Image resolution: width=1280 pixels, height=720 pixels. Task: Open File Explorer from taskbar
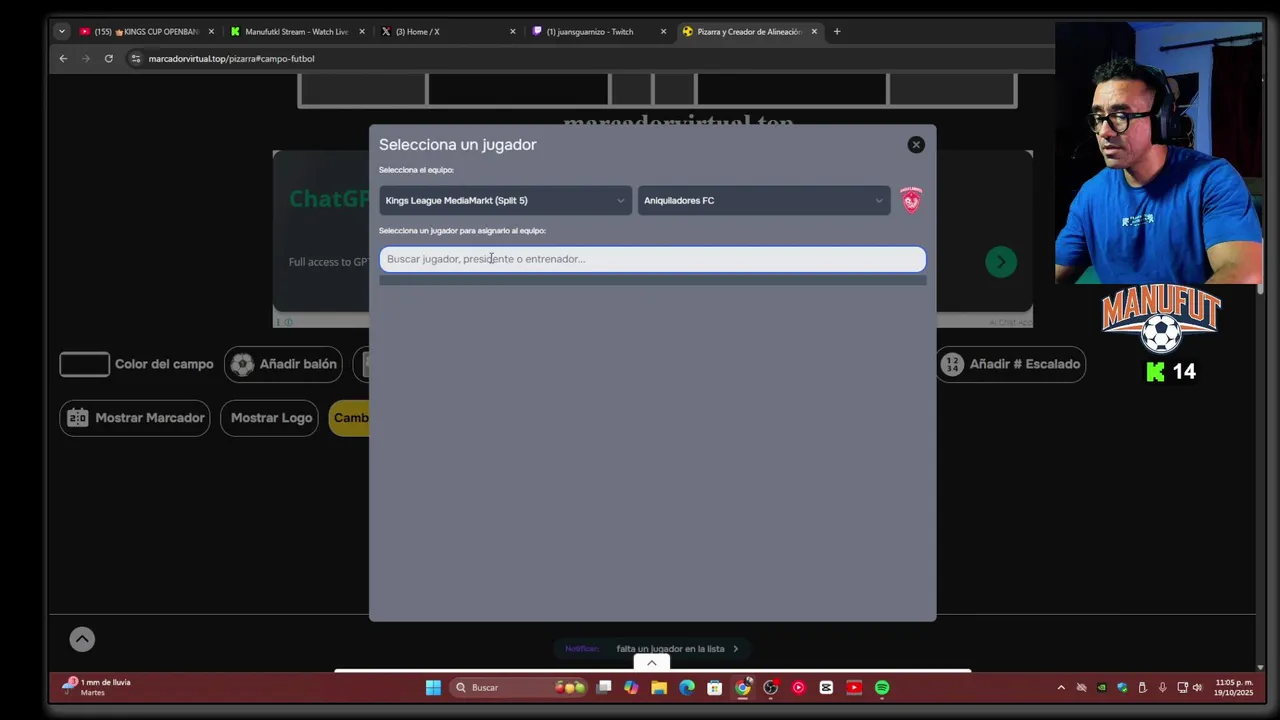click(x=659, y=687)
